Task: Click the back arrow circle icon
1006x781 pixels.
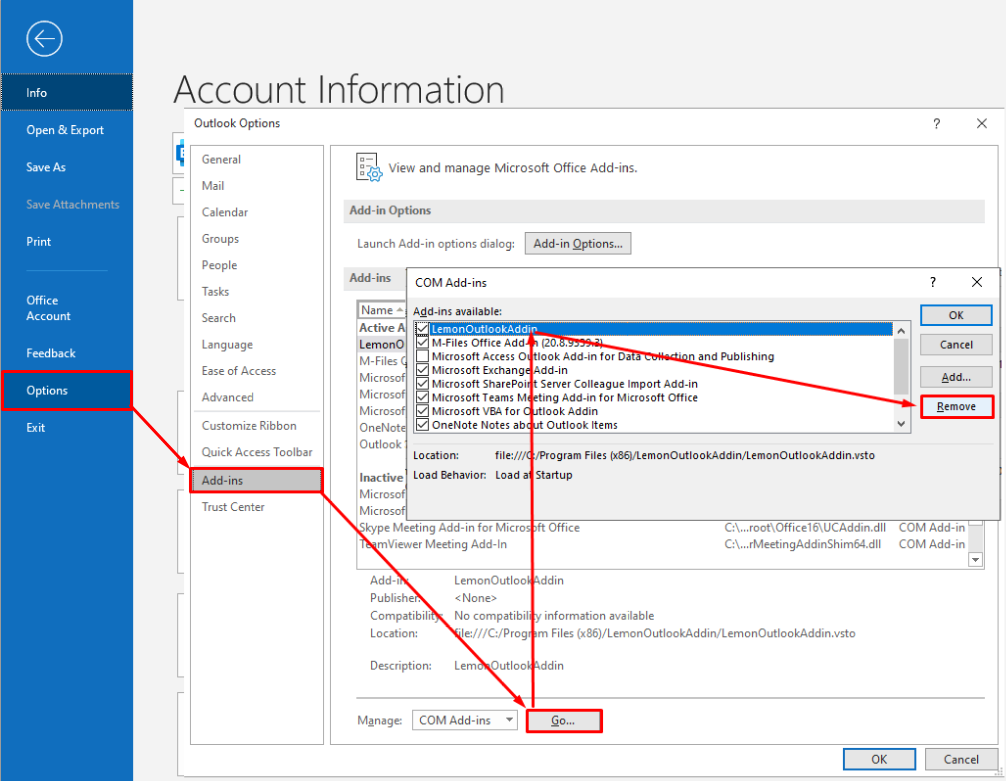Action: pyautogui.click(x=44, y=39)
